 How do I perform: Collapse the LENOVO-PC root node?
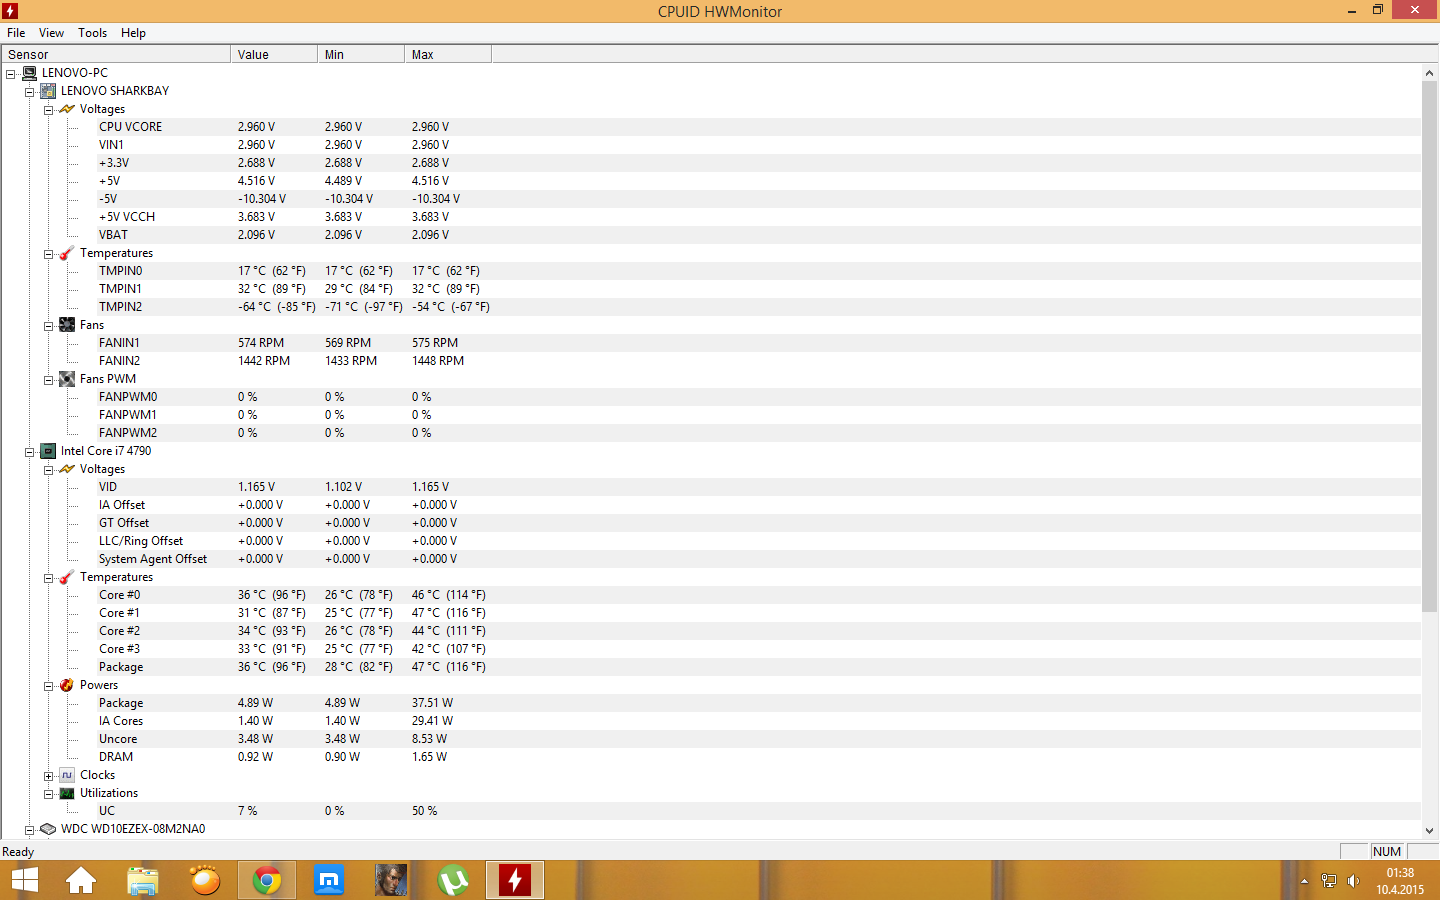(x=10, y=74)
